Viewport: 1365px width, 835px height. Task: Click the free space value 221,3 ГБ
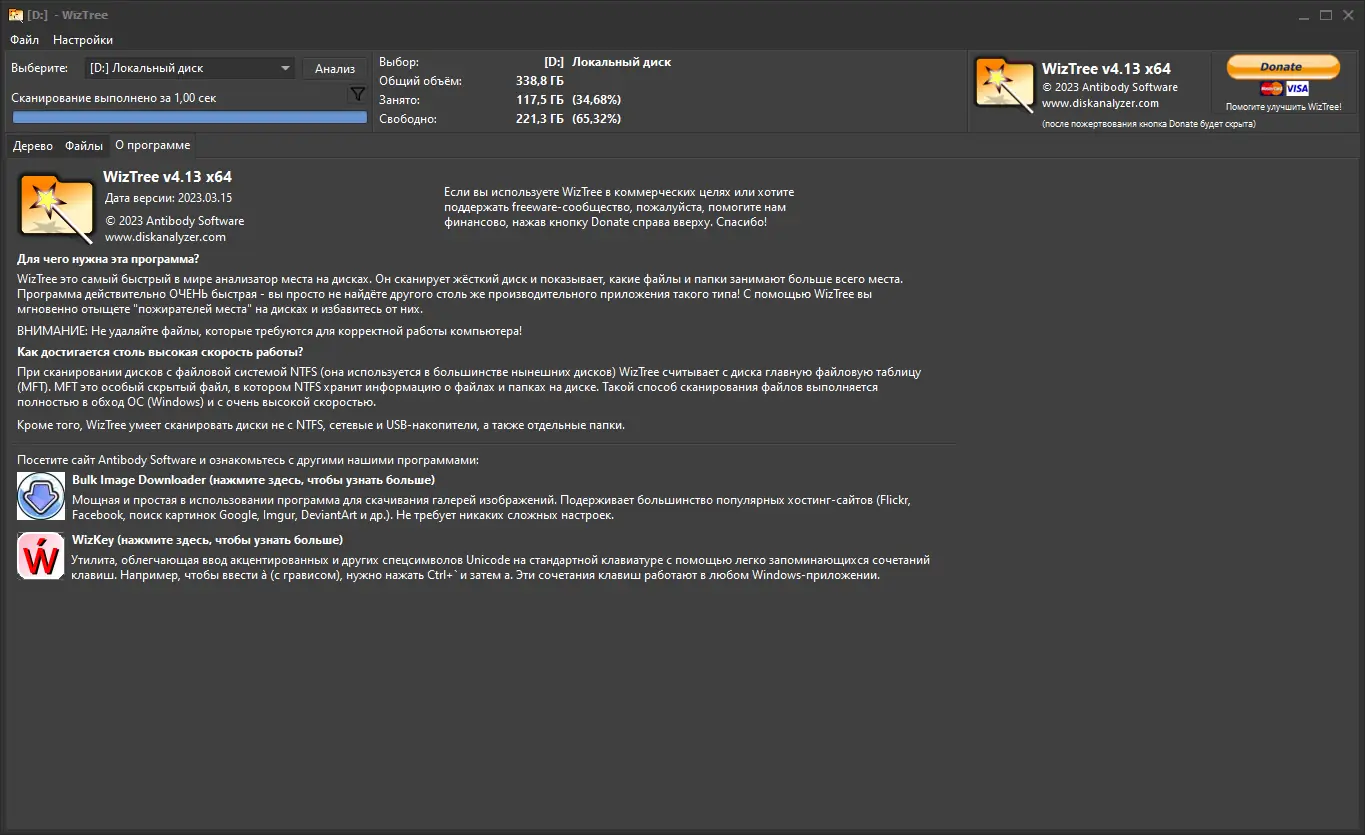point(540,119)
